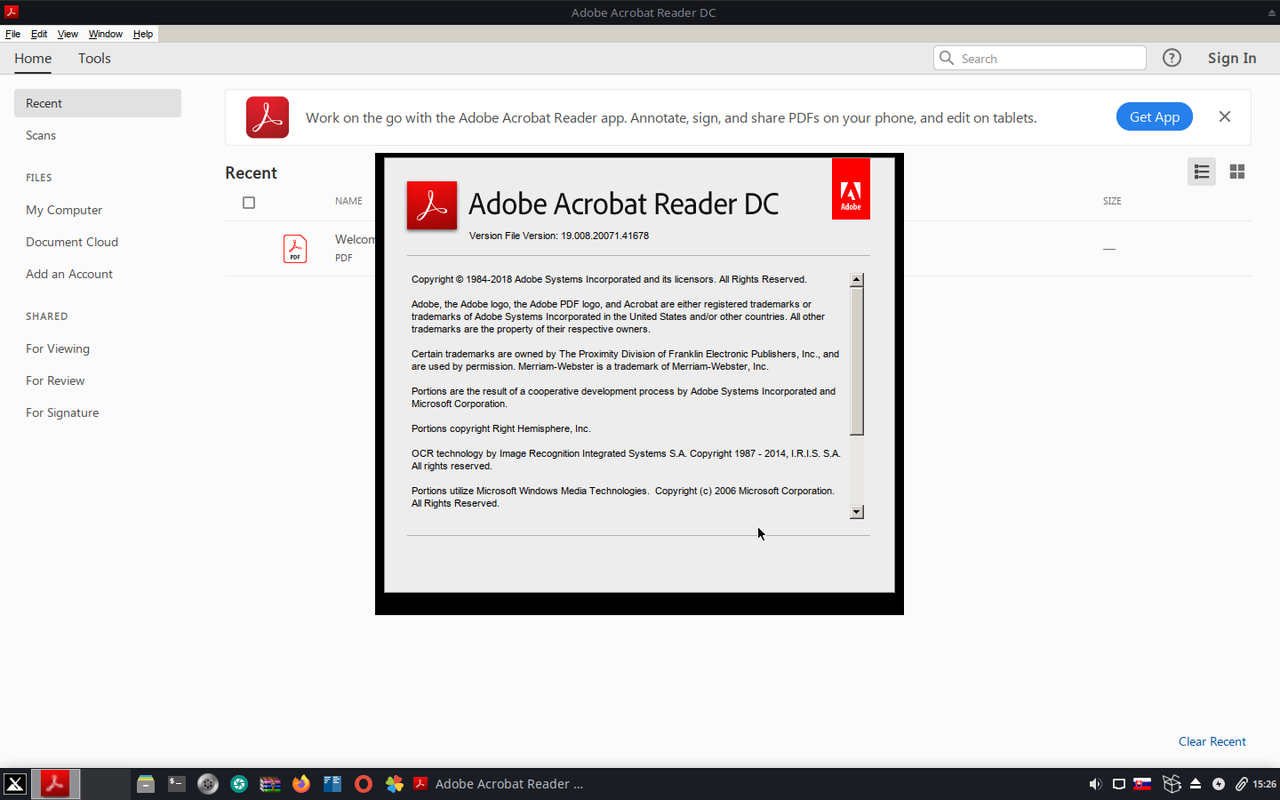The image size is (1280, 800).
Task: Switch to the Home tab
Action: tap(33, 58)
